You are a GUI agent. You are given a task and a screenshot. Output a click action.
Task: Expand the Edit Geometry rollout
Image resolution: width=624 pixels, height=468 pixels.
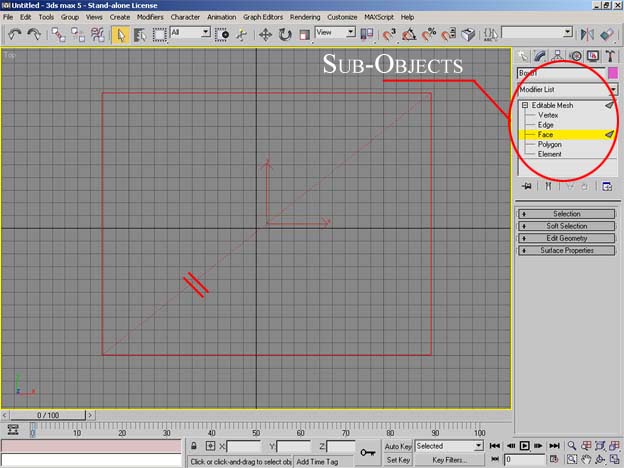coord(567,238)
